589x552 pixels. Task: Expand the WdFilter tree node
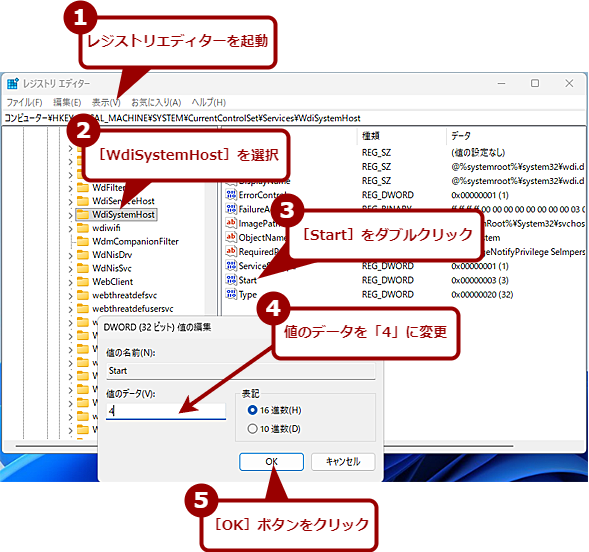(71, 188)
